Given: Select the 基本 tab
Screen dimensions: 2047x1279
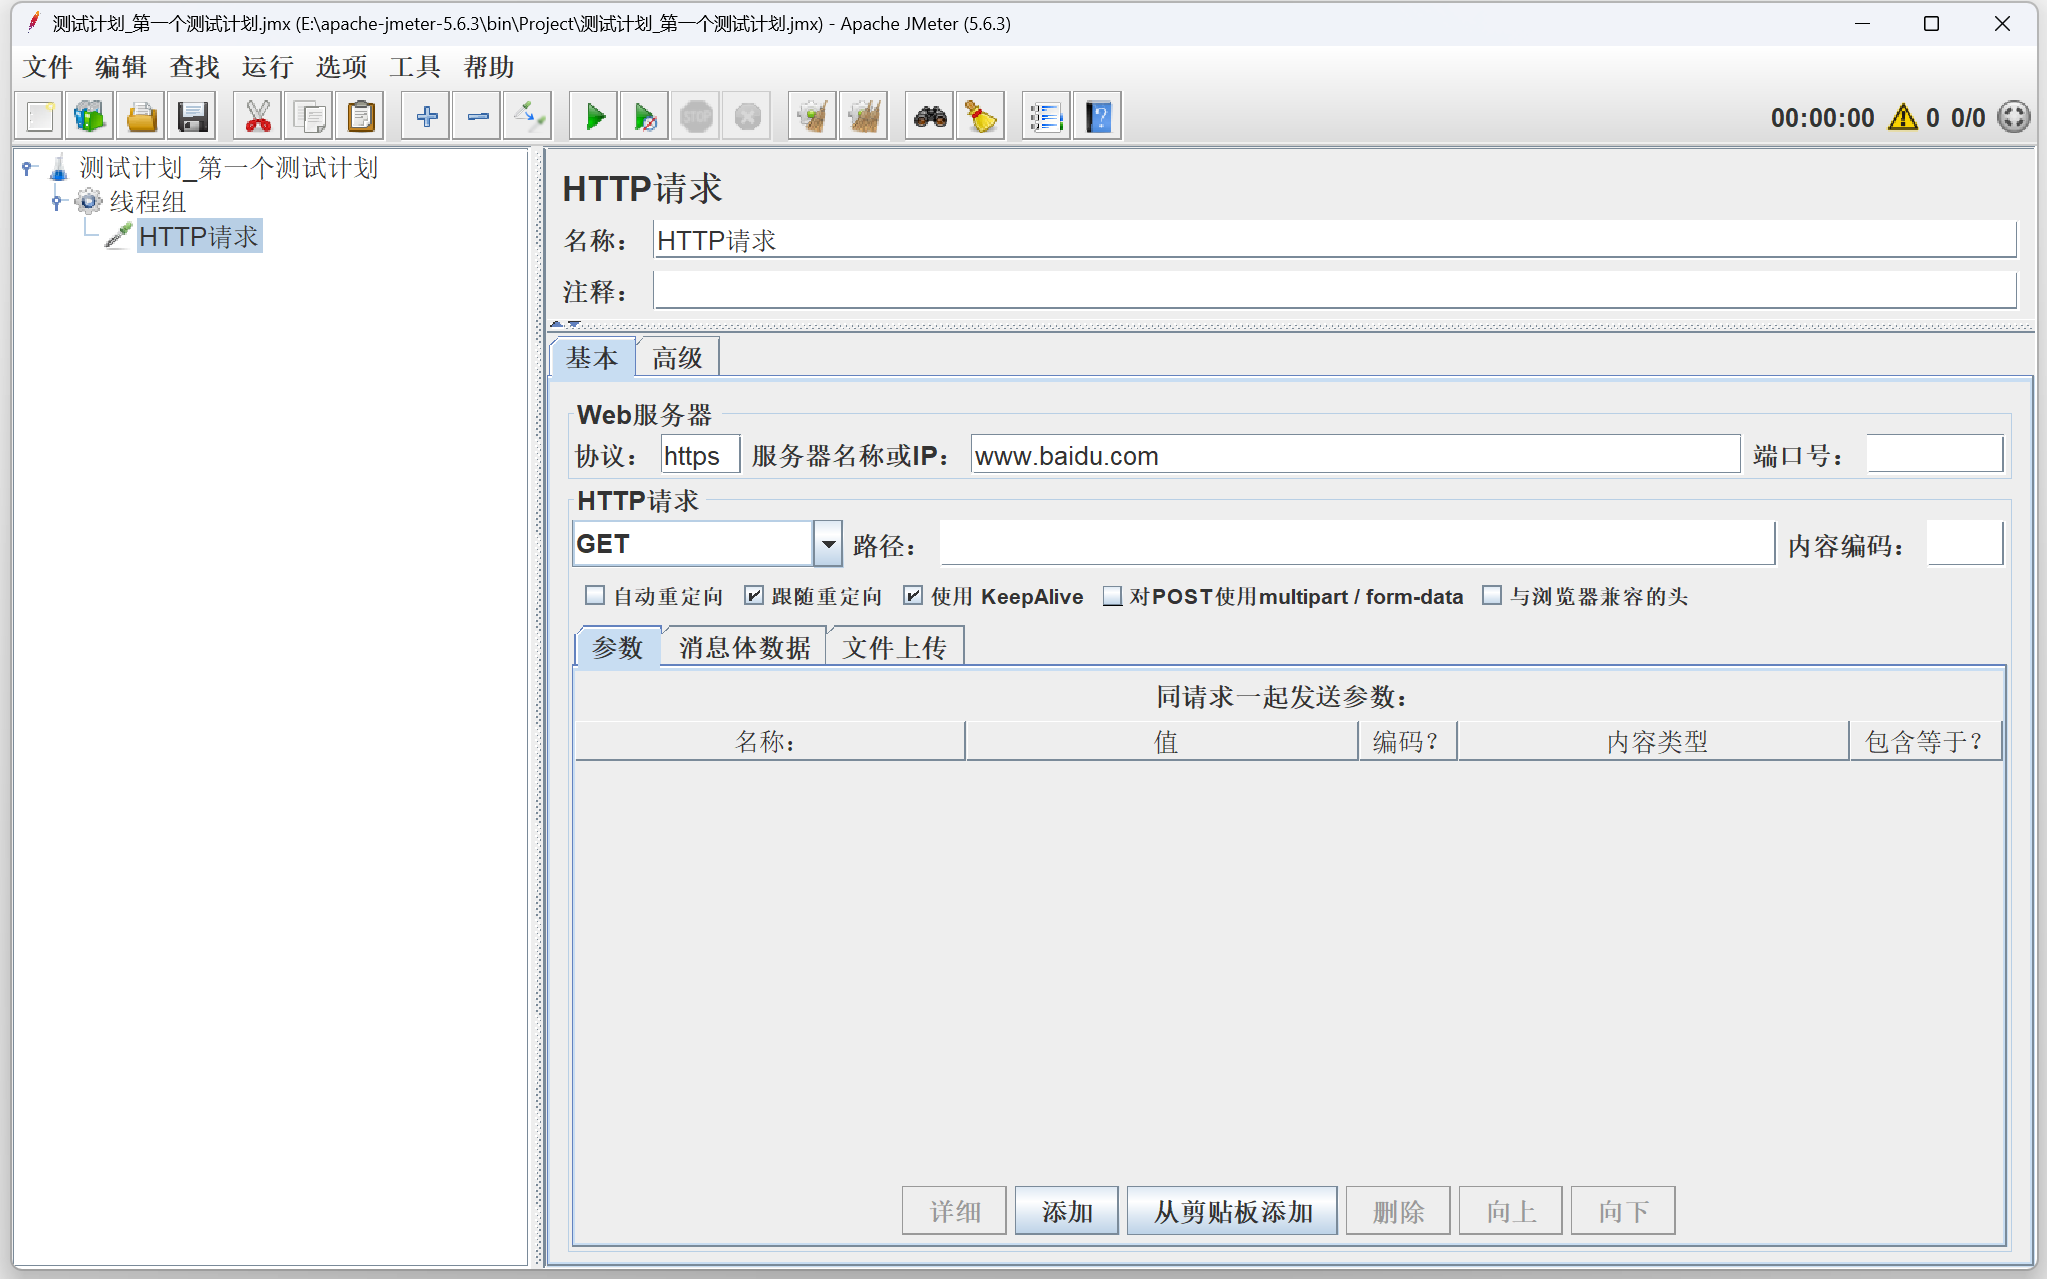Looking at the screenshot, I should click(x=592, y=358).
